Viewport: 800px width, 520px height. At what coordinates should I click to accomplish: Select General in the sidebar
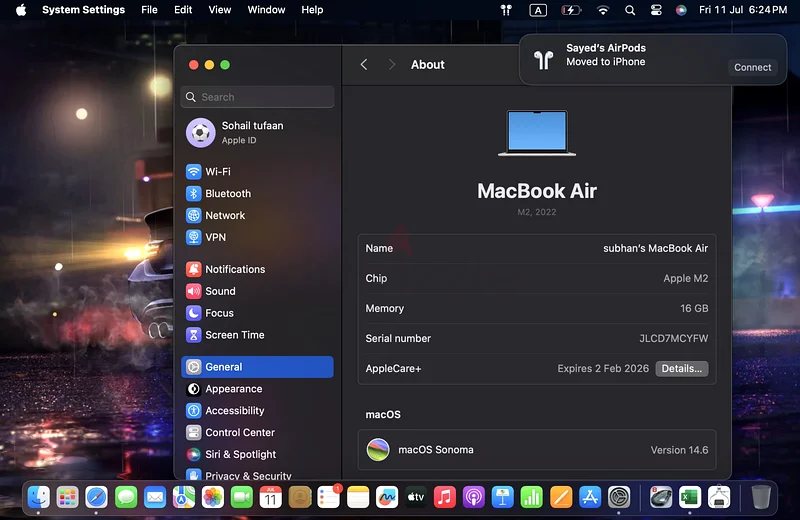[x=257, y=367]
